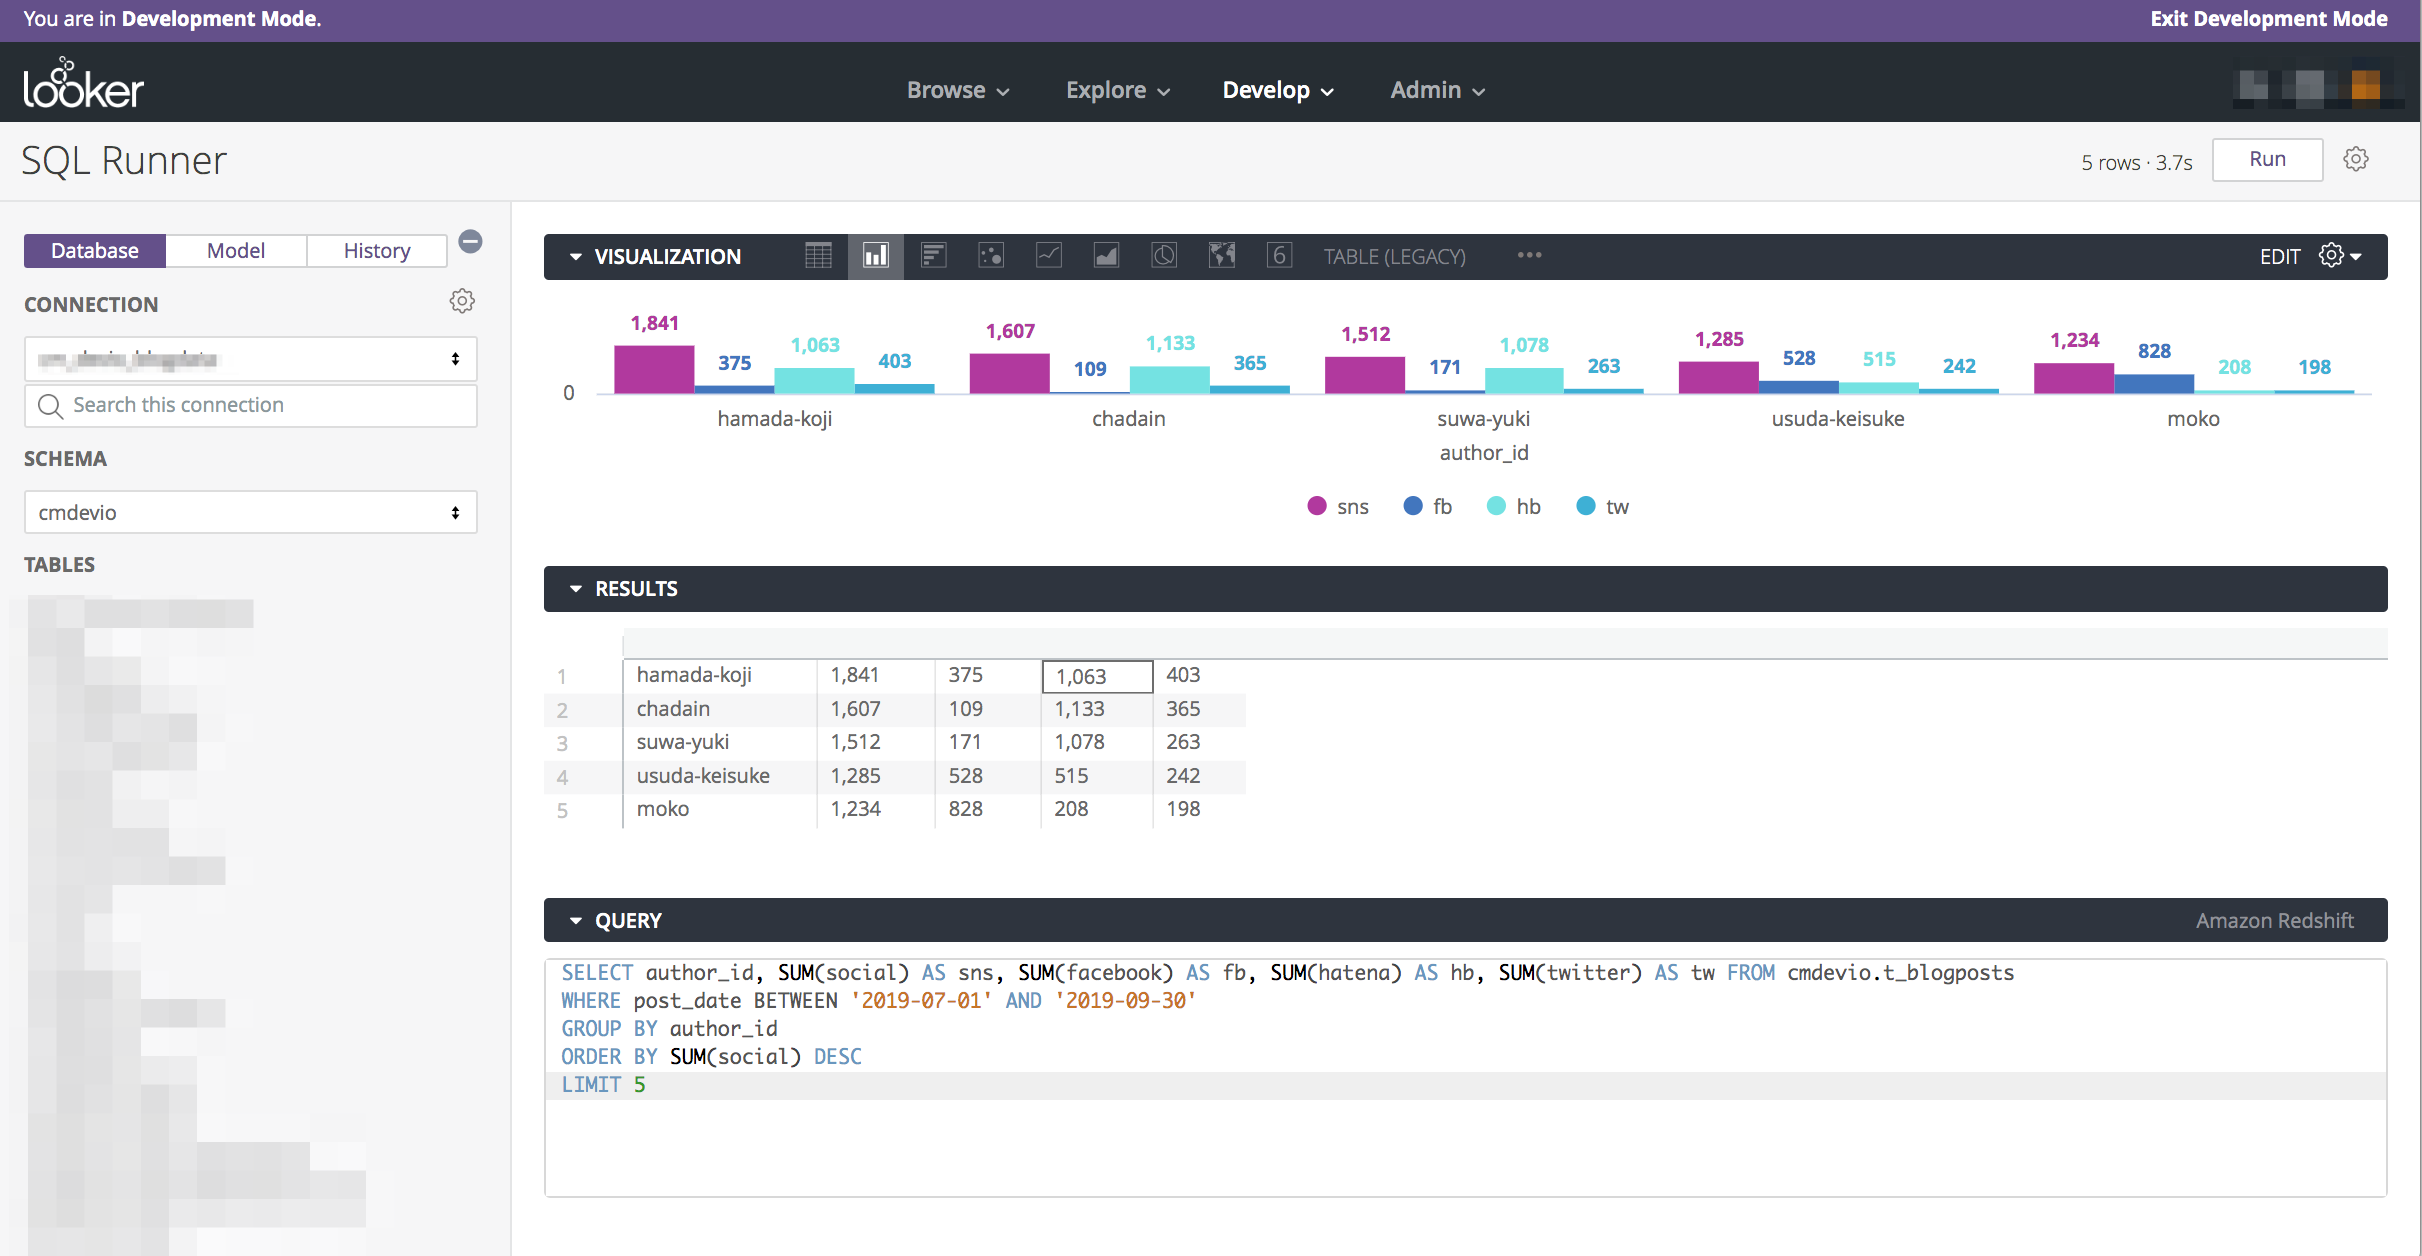
Task: Choose the map visualization type
Action: coord(1221,256)
